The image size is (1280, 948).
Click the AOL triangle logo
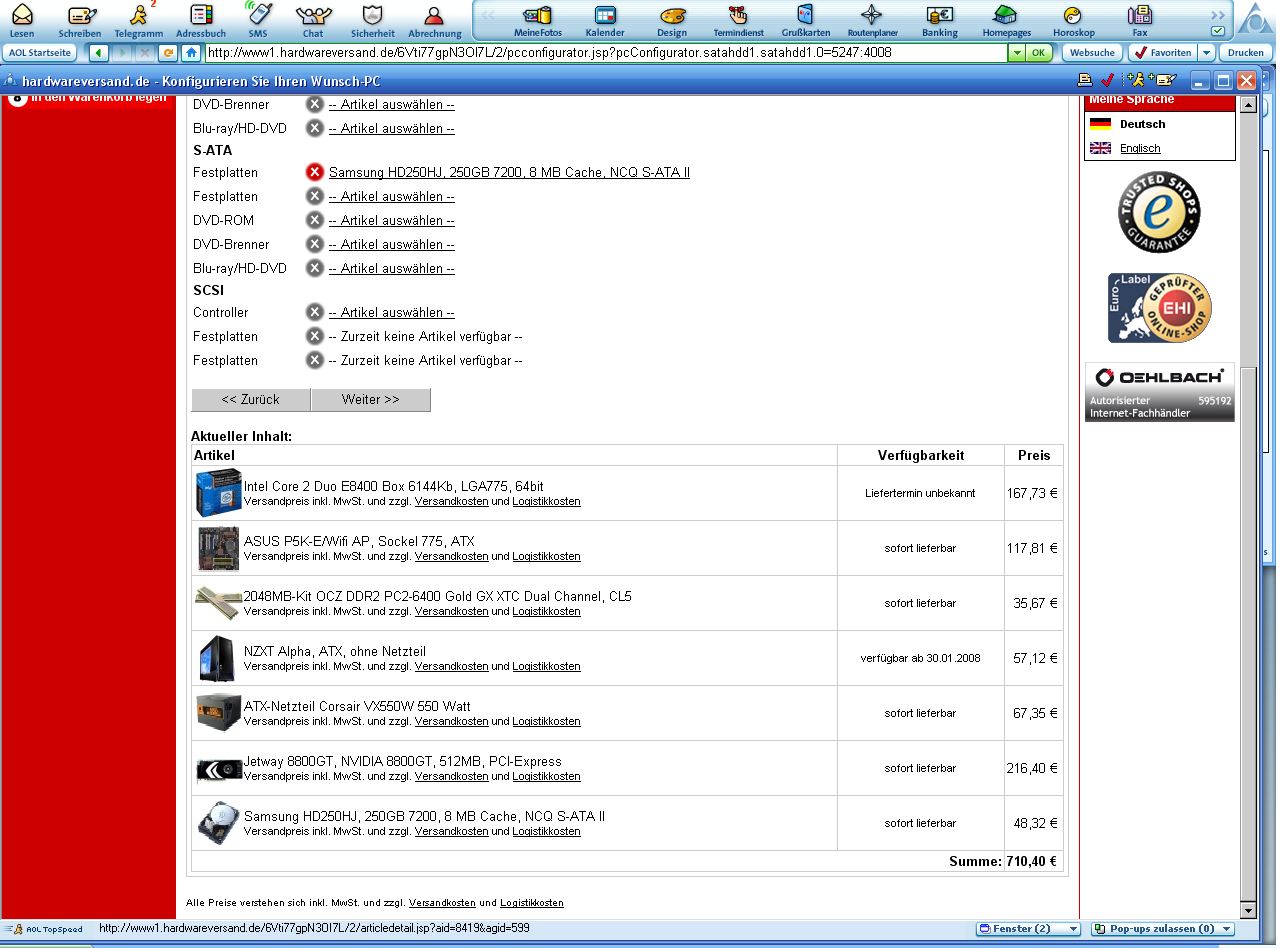coord(1256,21)
